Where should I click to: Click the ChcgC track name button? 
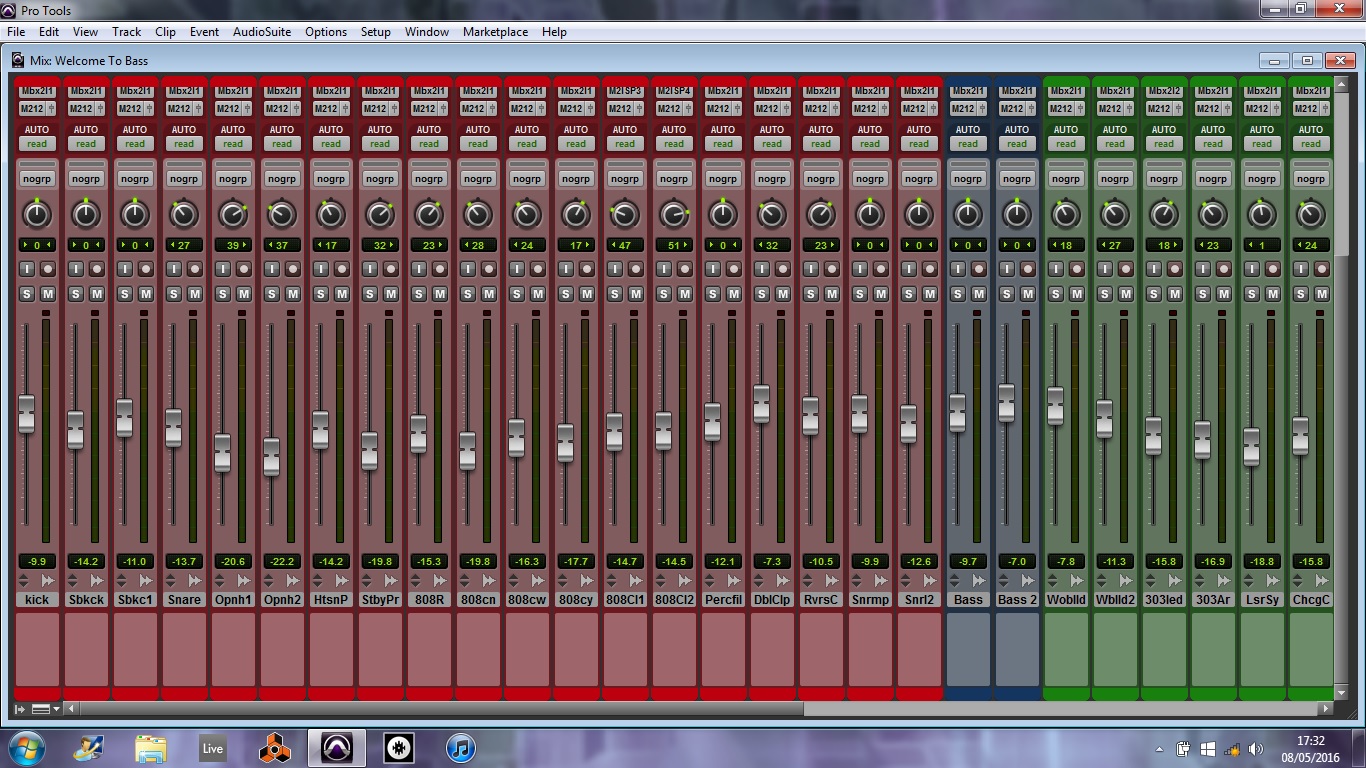pos(1310,600)
